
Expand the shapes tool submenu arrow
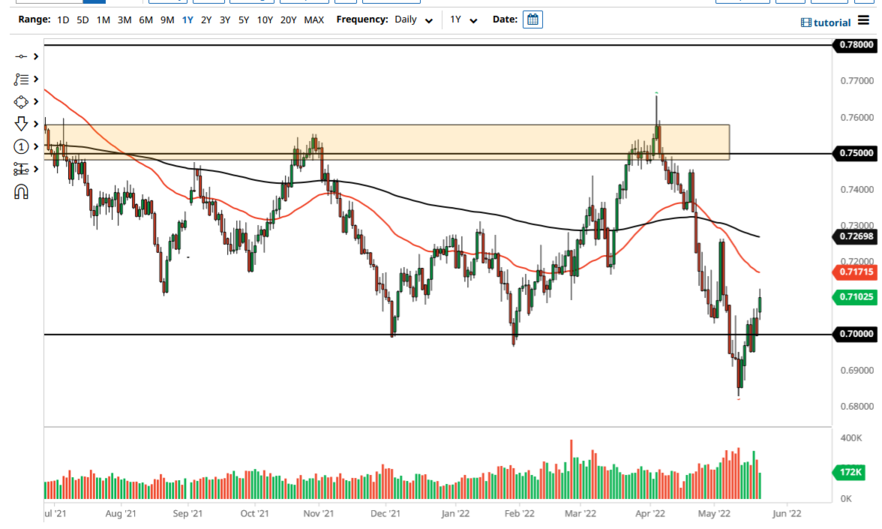click(36, 102)
